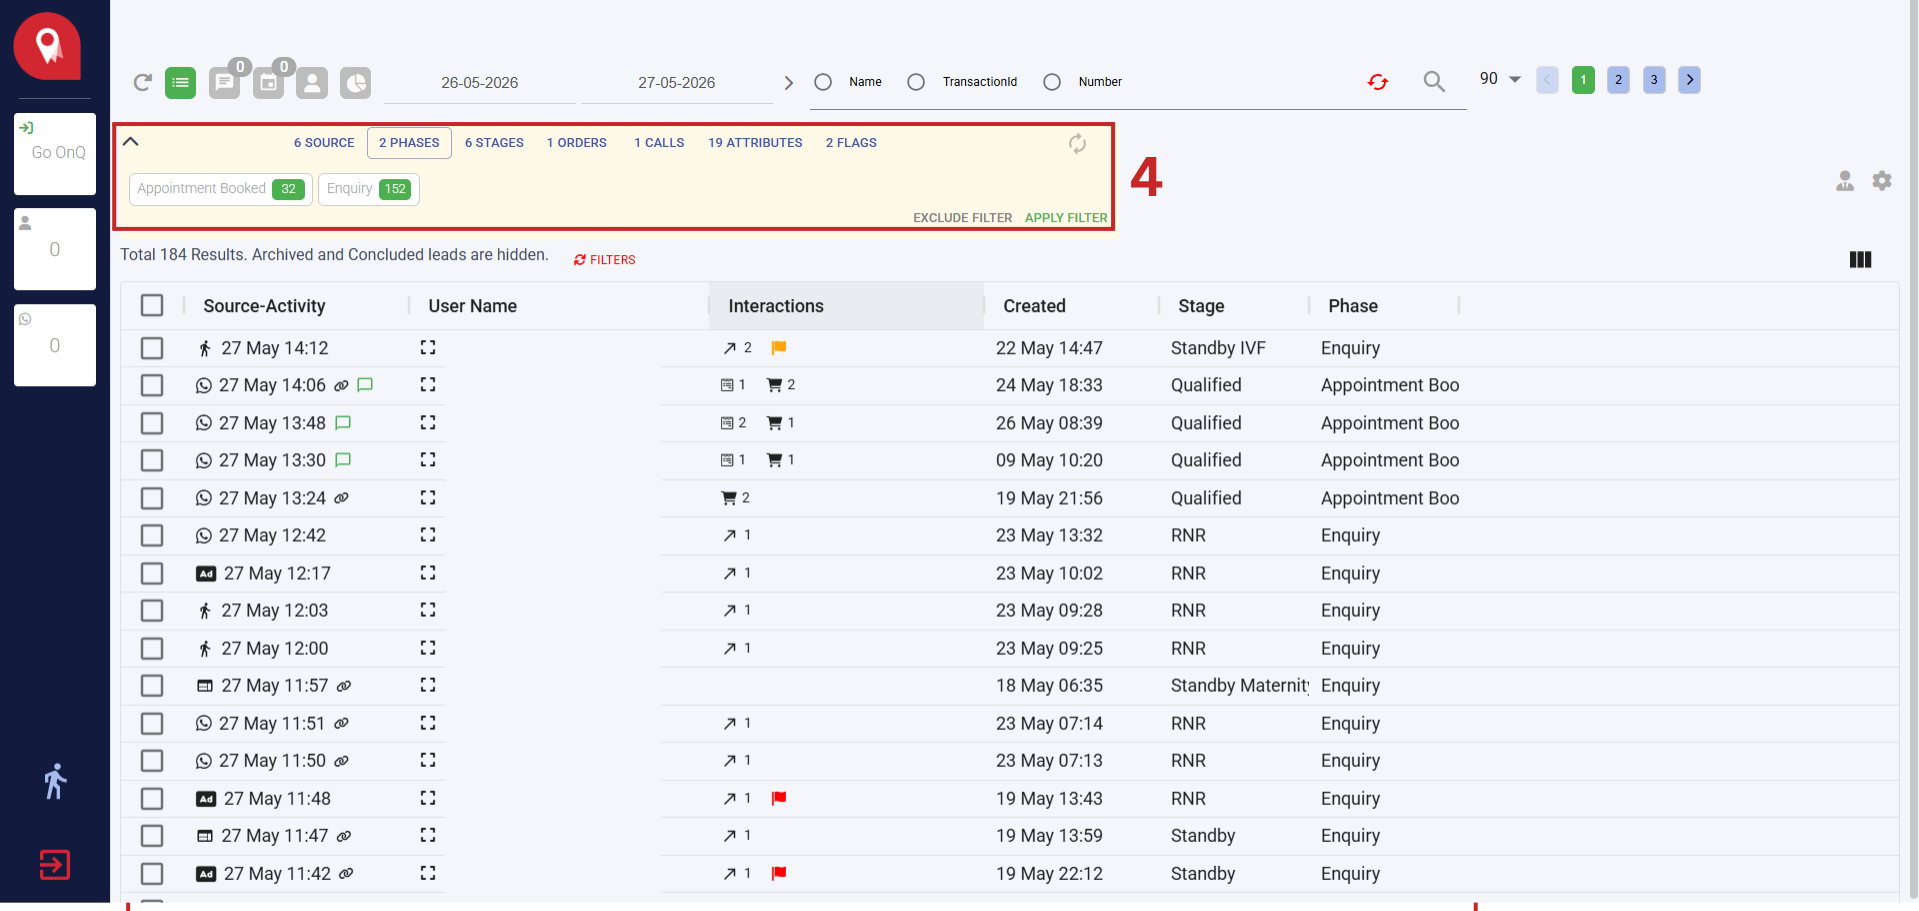Select the Enquiry phase chip

coord(369,189)
